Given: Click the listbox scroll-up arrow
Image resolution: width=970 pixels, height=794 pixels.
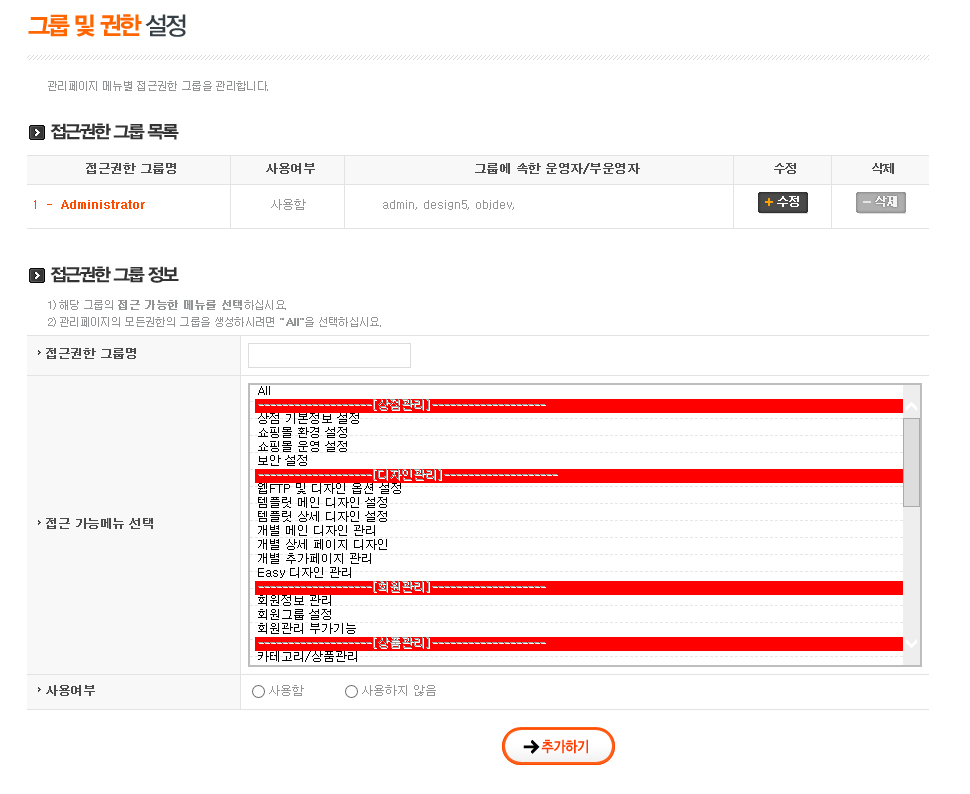Looking at the screenshot, I should coord(911,407).
